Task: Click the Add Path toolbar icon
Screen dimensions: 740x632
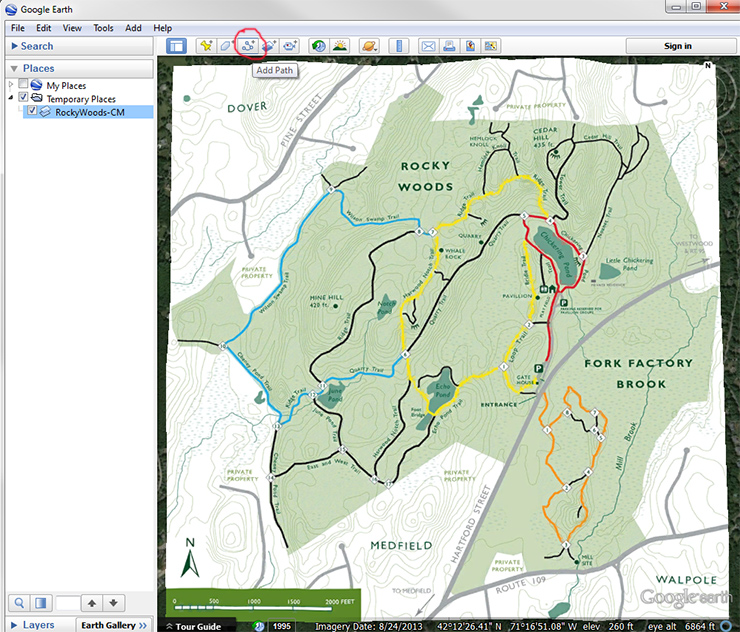Action: click(x=246, y=46)
